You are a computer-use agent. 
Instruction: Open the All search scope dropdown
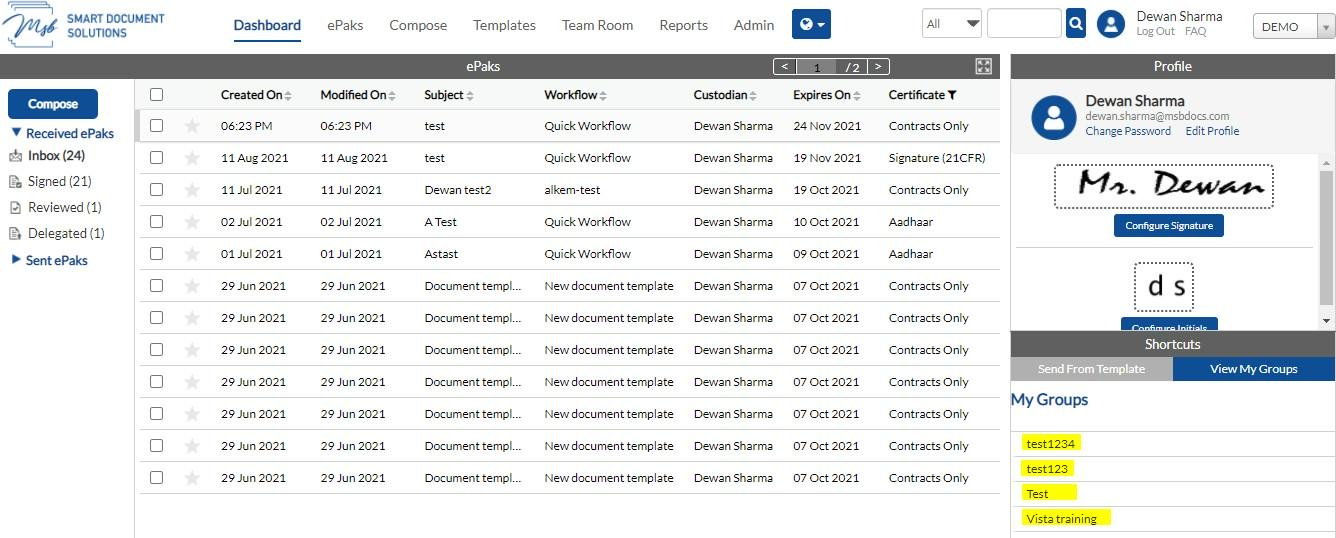[x=952, y=24]
